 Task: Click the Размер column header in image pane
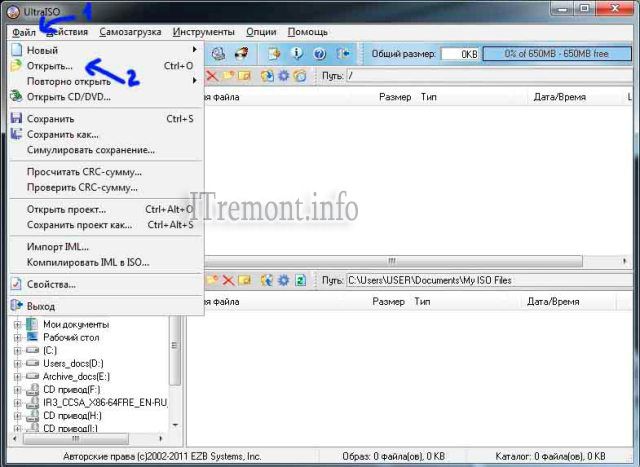[x=395, y=97]
